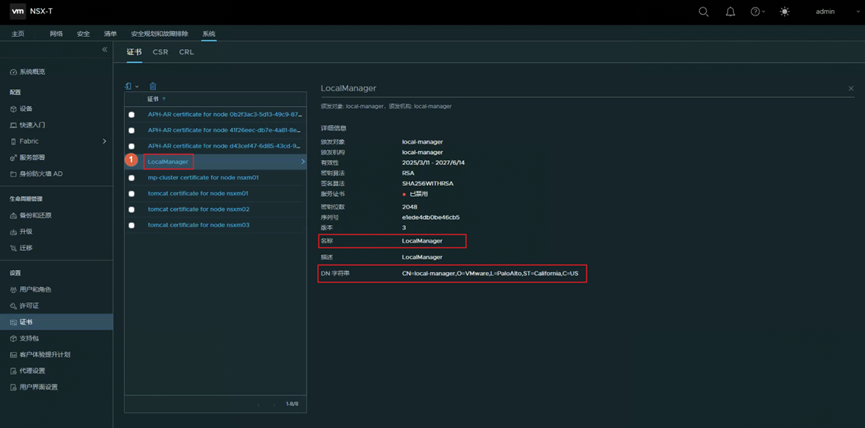
Task: Open APH-AR certificate for node 41f26eec link
Action: pyautogui.click(x=224, y=130)
